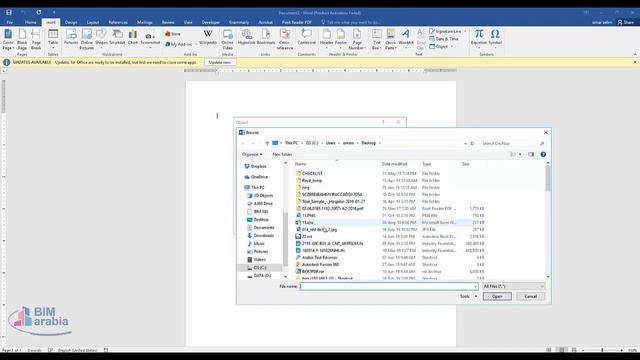Toggle the preview pane icon in Browse dialog
640x360 pixels.
point(531,154)
